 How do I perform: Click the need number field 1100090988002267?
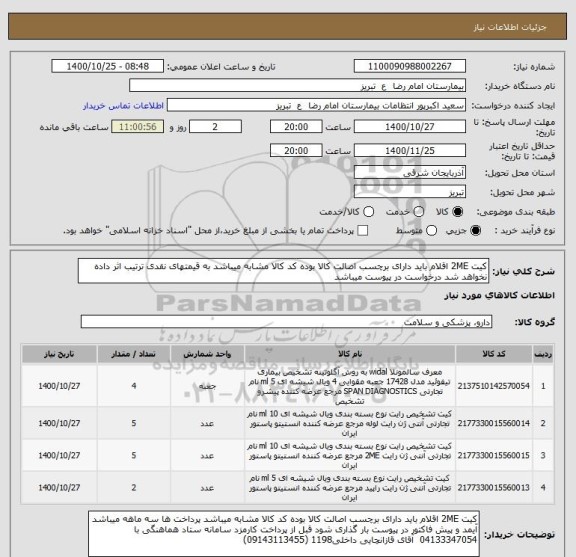pyautogui.click(x=410, y=67)
